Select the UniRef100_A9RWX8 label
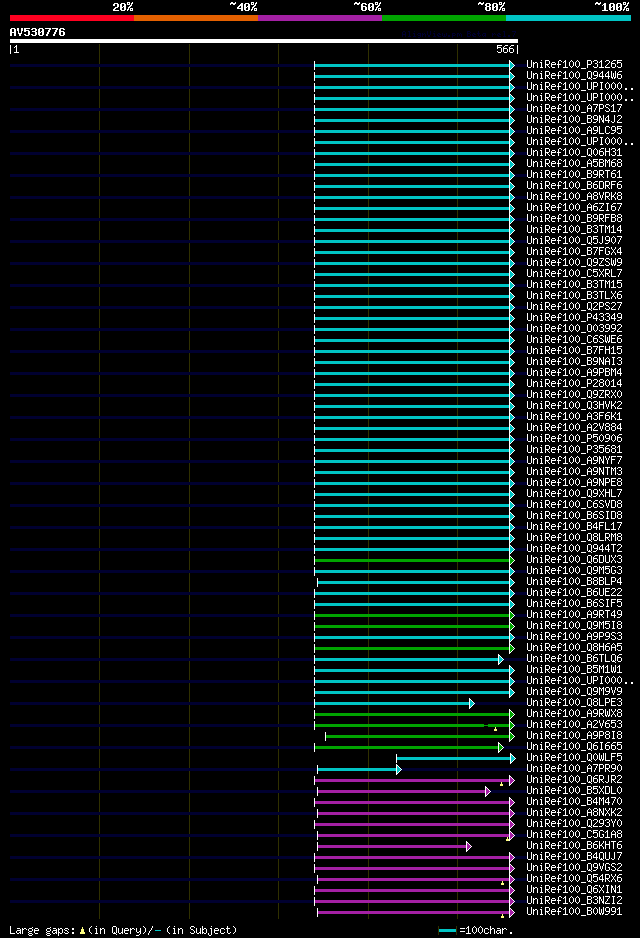Image resolution: width=640 pixels, height=938 pixels. [x=574, y=714]
